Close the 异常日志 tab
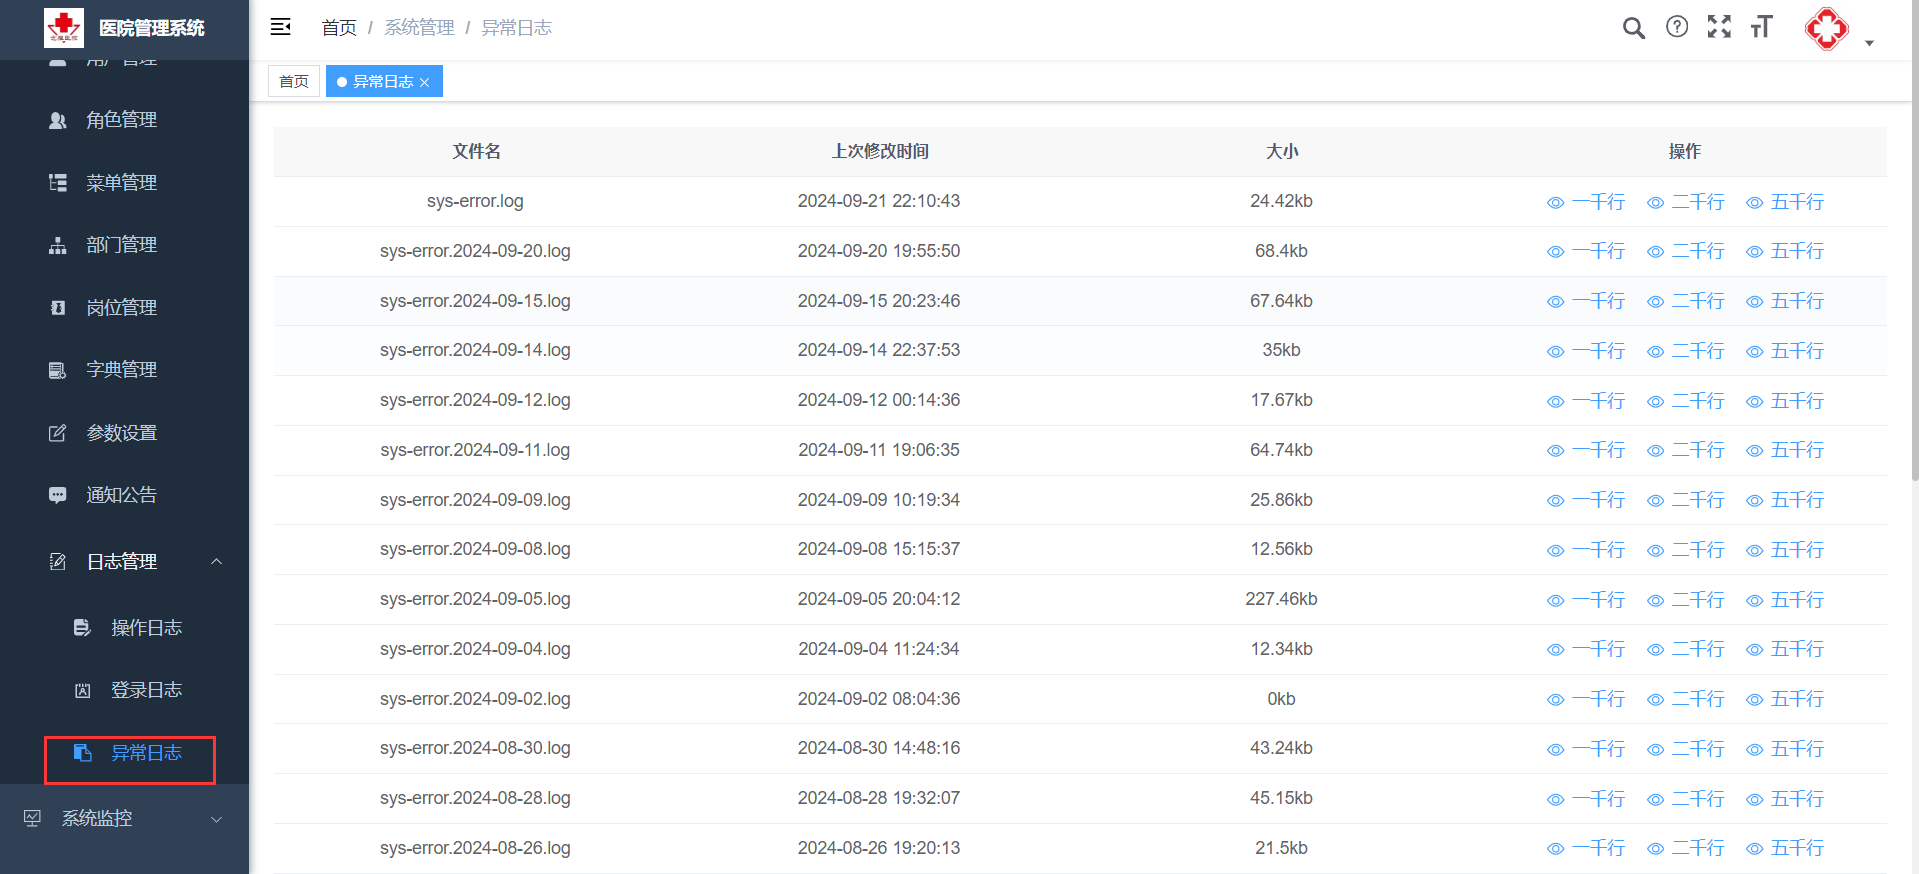Screen dimensions: 1919x874 pos(425,82)
